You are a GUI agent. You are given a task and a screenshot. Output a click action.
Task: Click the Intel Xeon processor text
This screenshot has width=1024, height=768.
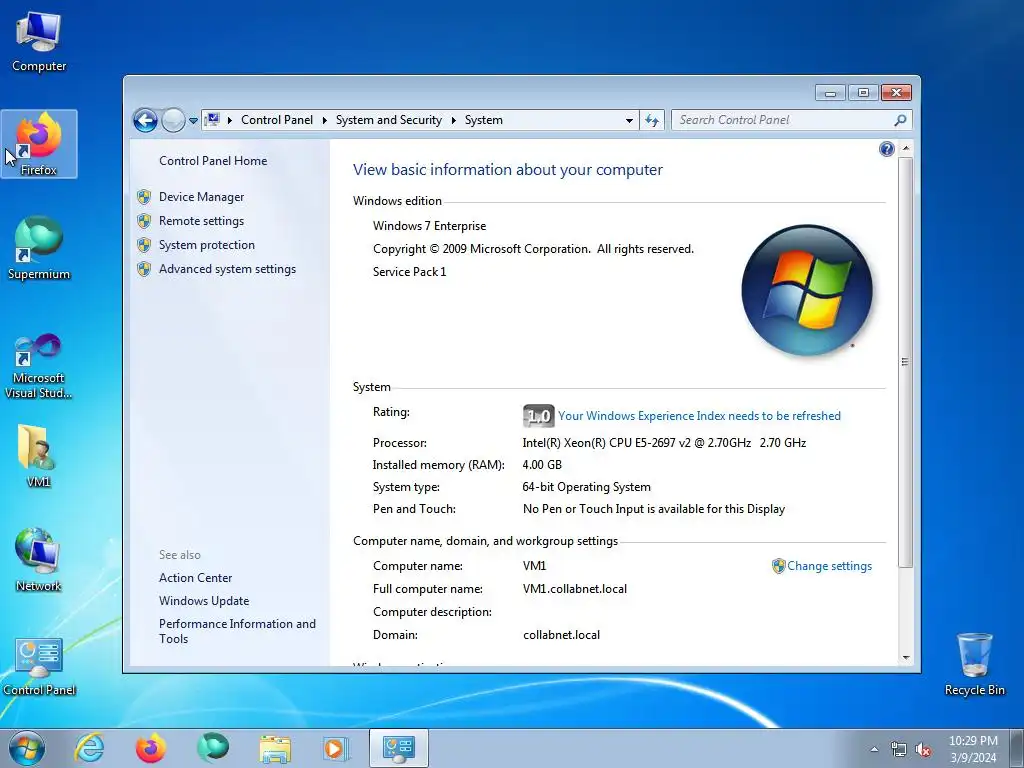click(664, 443)
